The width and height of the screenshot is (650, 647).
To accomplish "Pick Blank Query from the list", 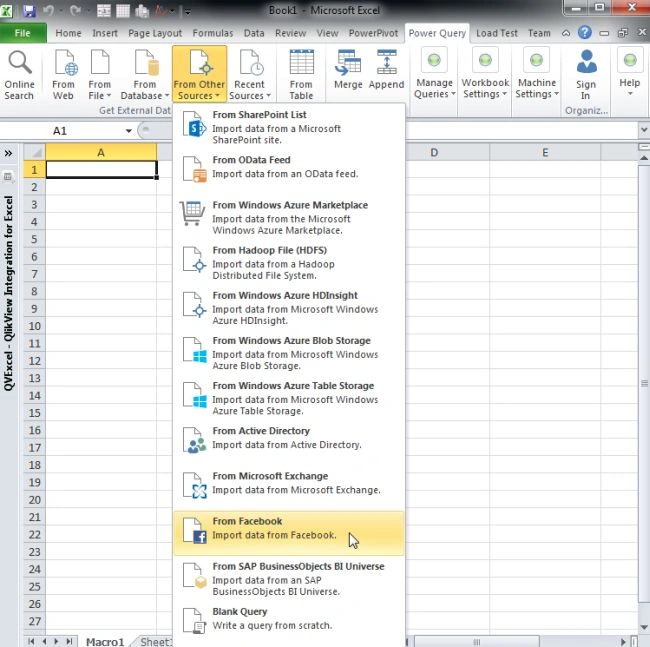I will pyautogui.click(x=289, y=619).
